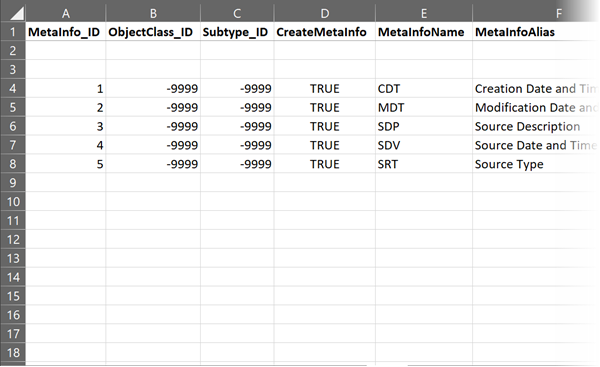Select row 7 header
This screenshot has height=367, width=600.
pos(13,145)
